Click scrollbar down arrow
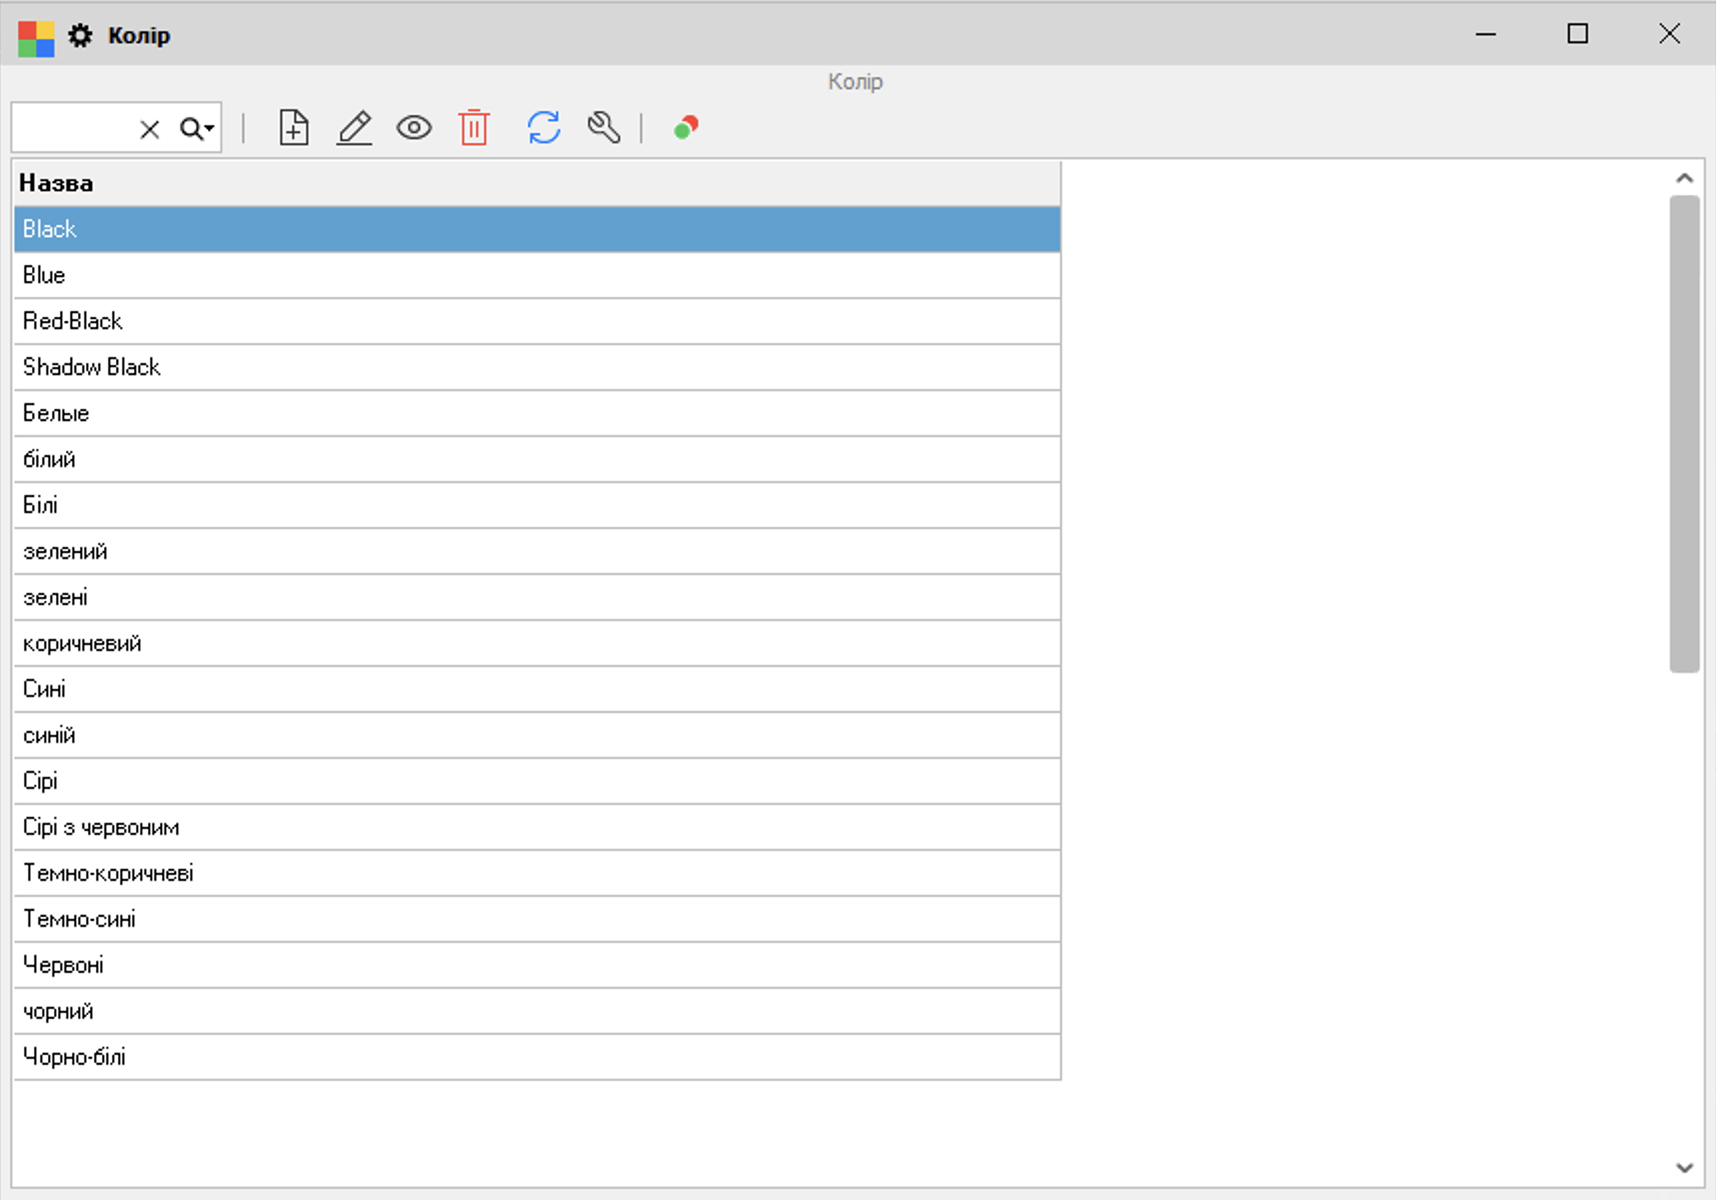This screenshot has width=1716, height=1200. click(1684, 1167)
